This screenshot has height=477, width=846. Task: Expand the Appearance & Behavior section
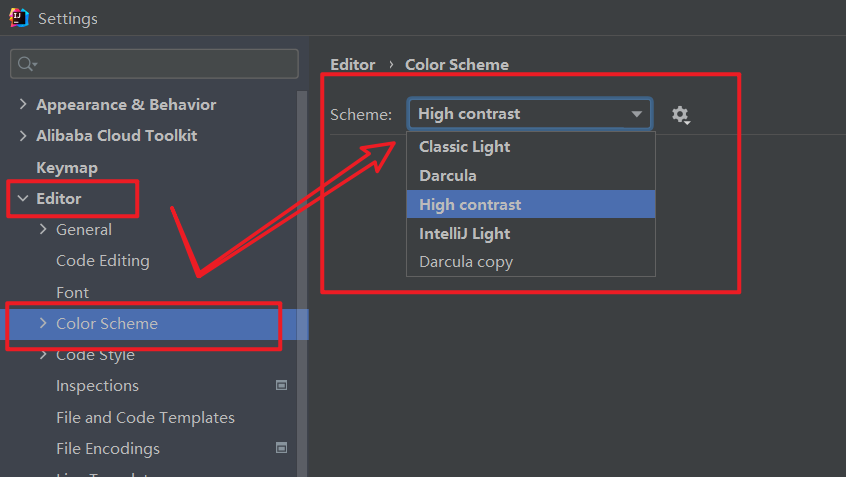coord(23,105)
